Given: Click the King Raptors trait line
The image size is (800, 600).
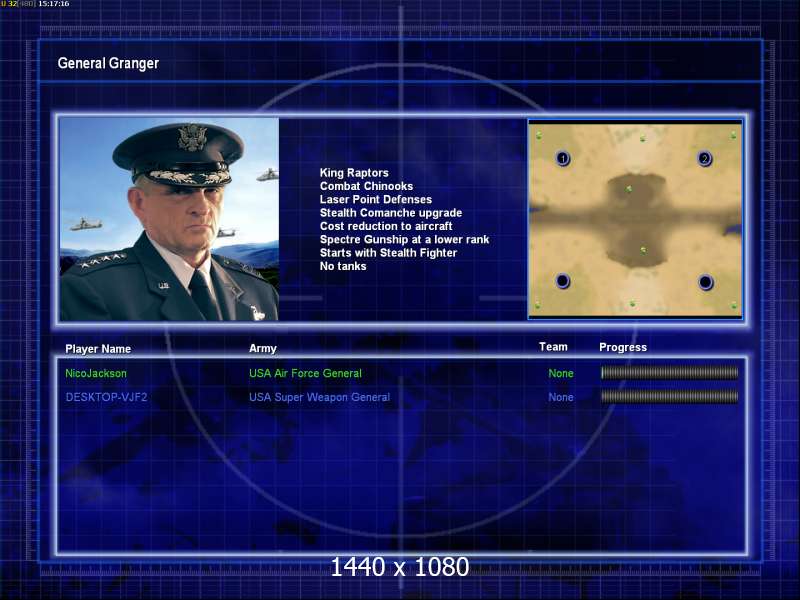Looking at the screenshot, I should click(x=354, y=173).
